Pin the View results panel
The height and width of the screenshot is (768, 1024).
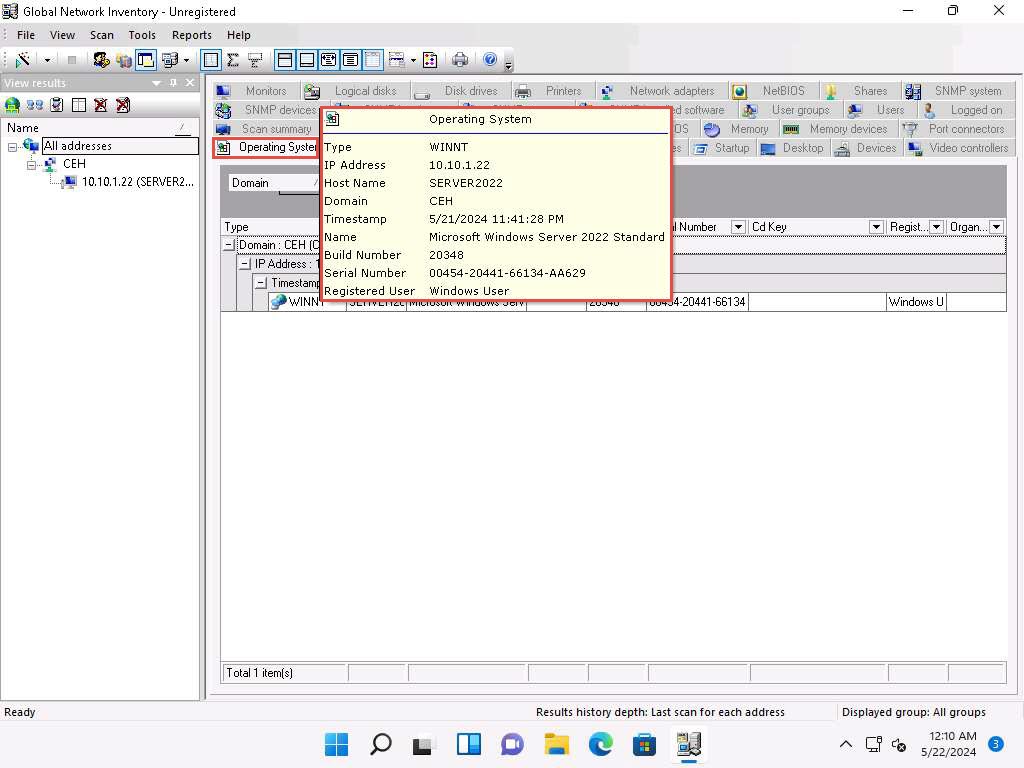coord(173,83)
